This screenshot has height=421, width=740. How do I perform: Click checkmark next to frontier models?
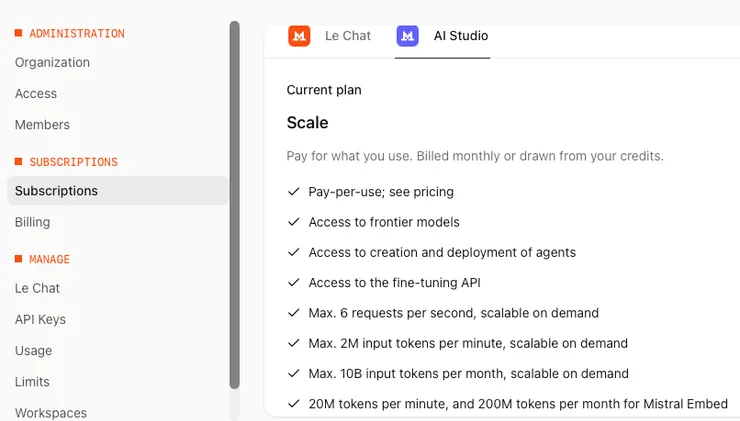[x=294, y=222]
